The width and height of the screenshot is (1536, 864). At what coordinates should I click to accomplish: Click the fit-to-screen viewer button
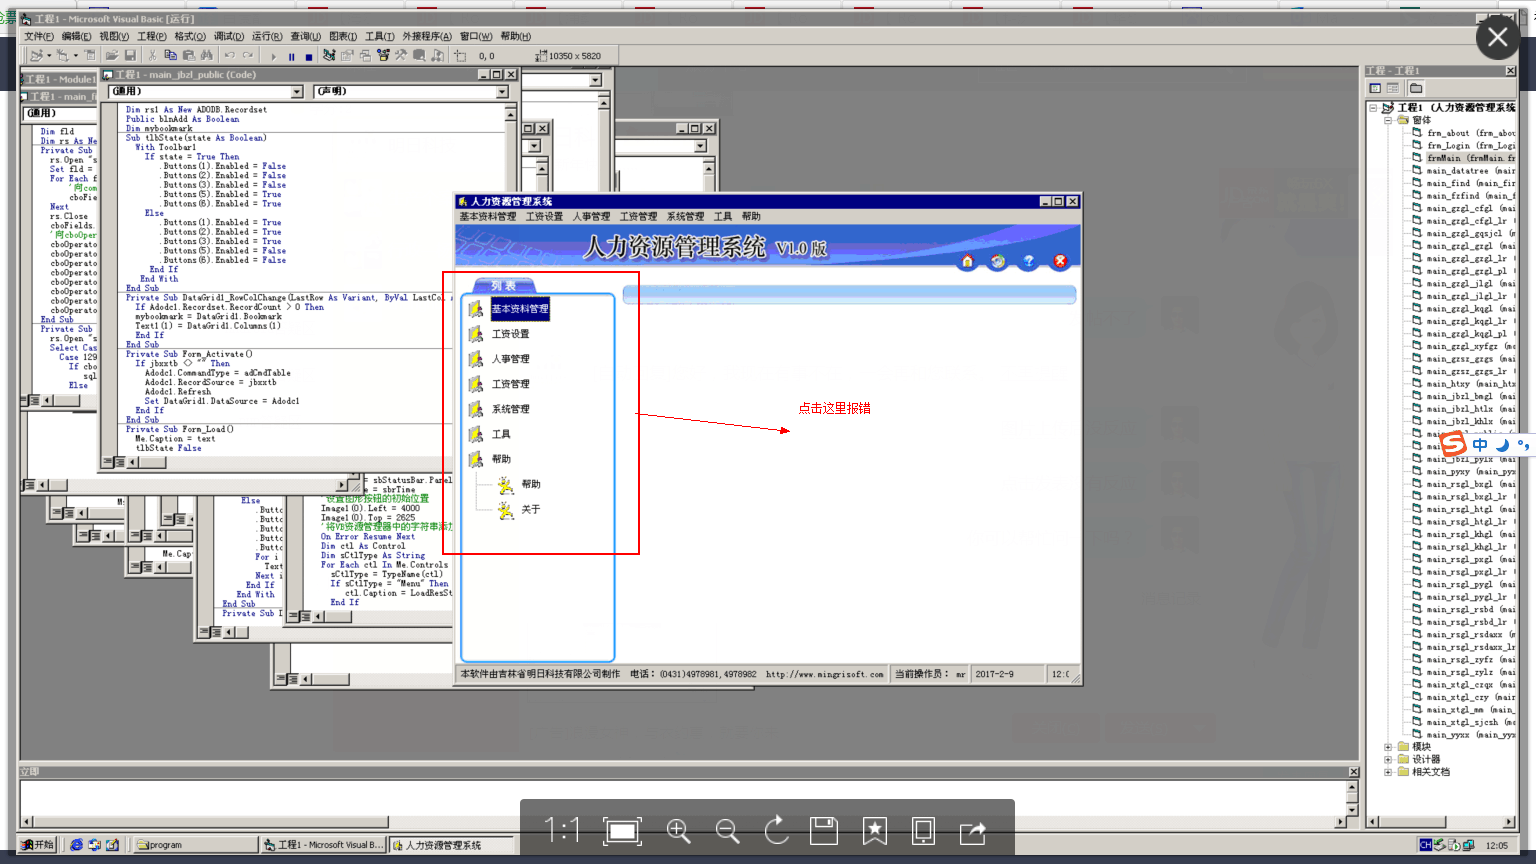(x=622, y=831)
